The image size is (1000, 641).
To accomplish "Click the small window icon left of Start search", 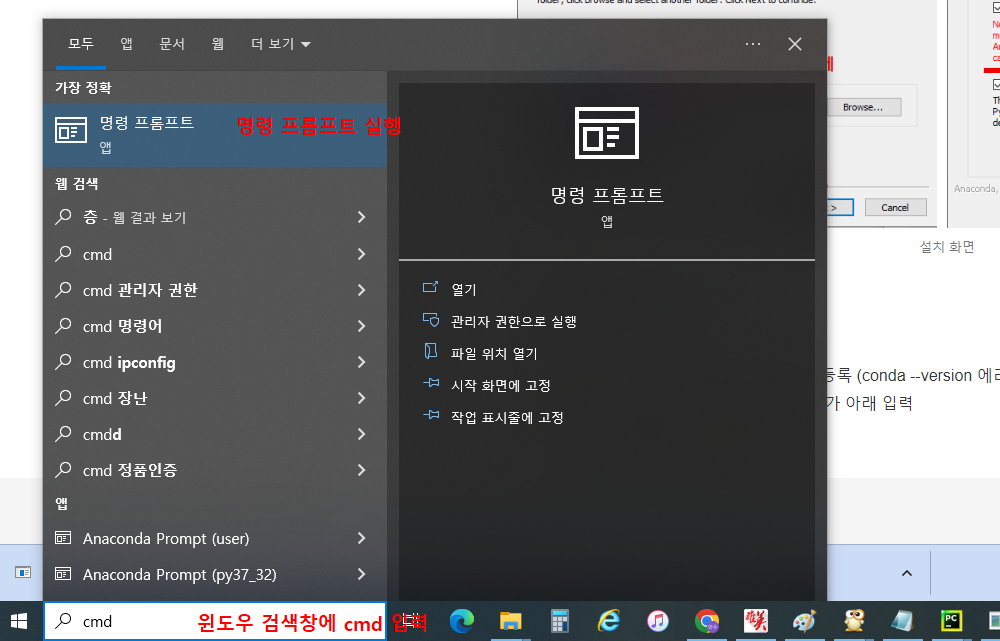I will [x=23, y=572].
